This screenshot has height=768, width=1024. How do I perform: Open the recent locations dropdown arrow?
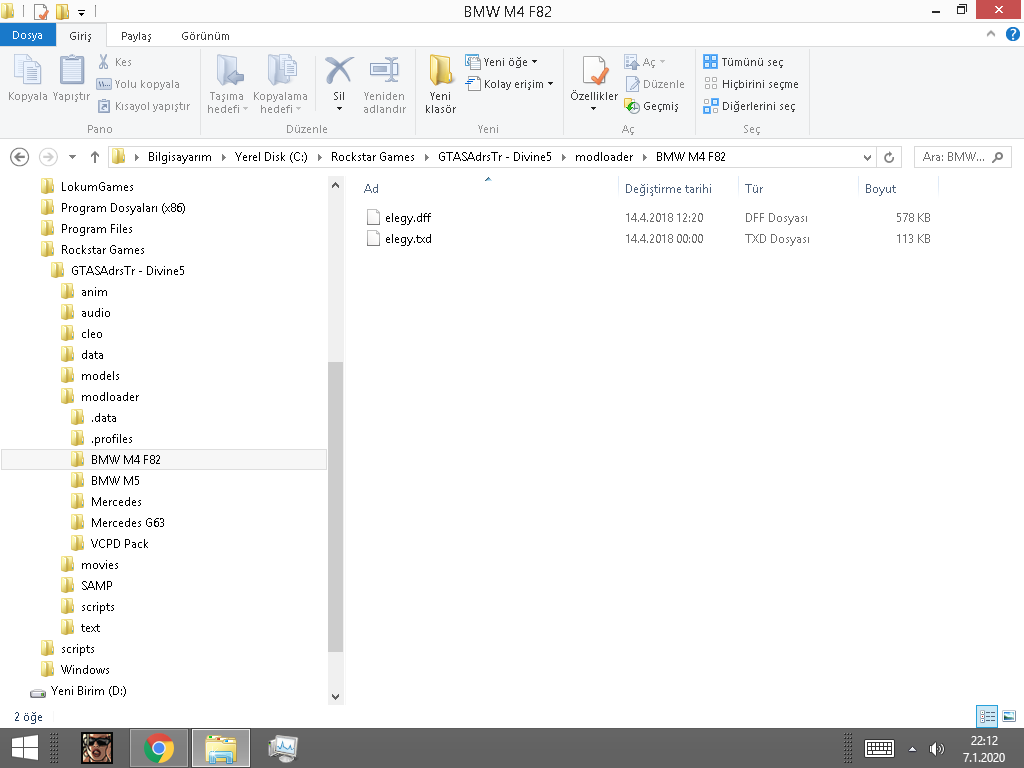pos(72,157)
